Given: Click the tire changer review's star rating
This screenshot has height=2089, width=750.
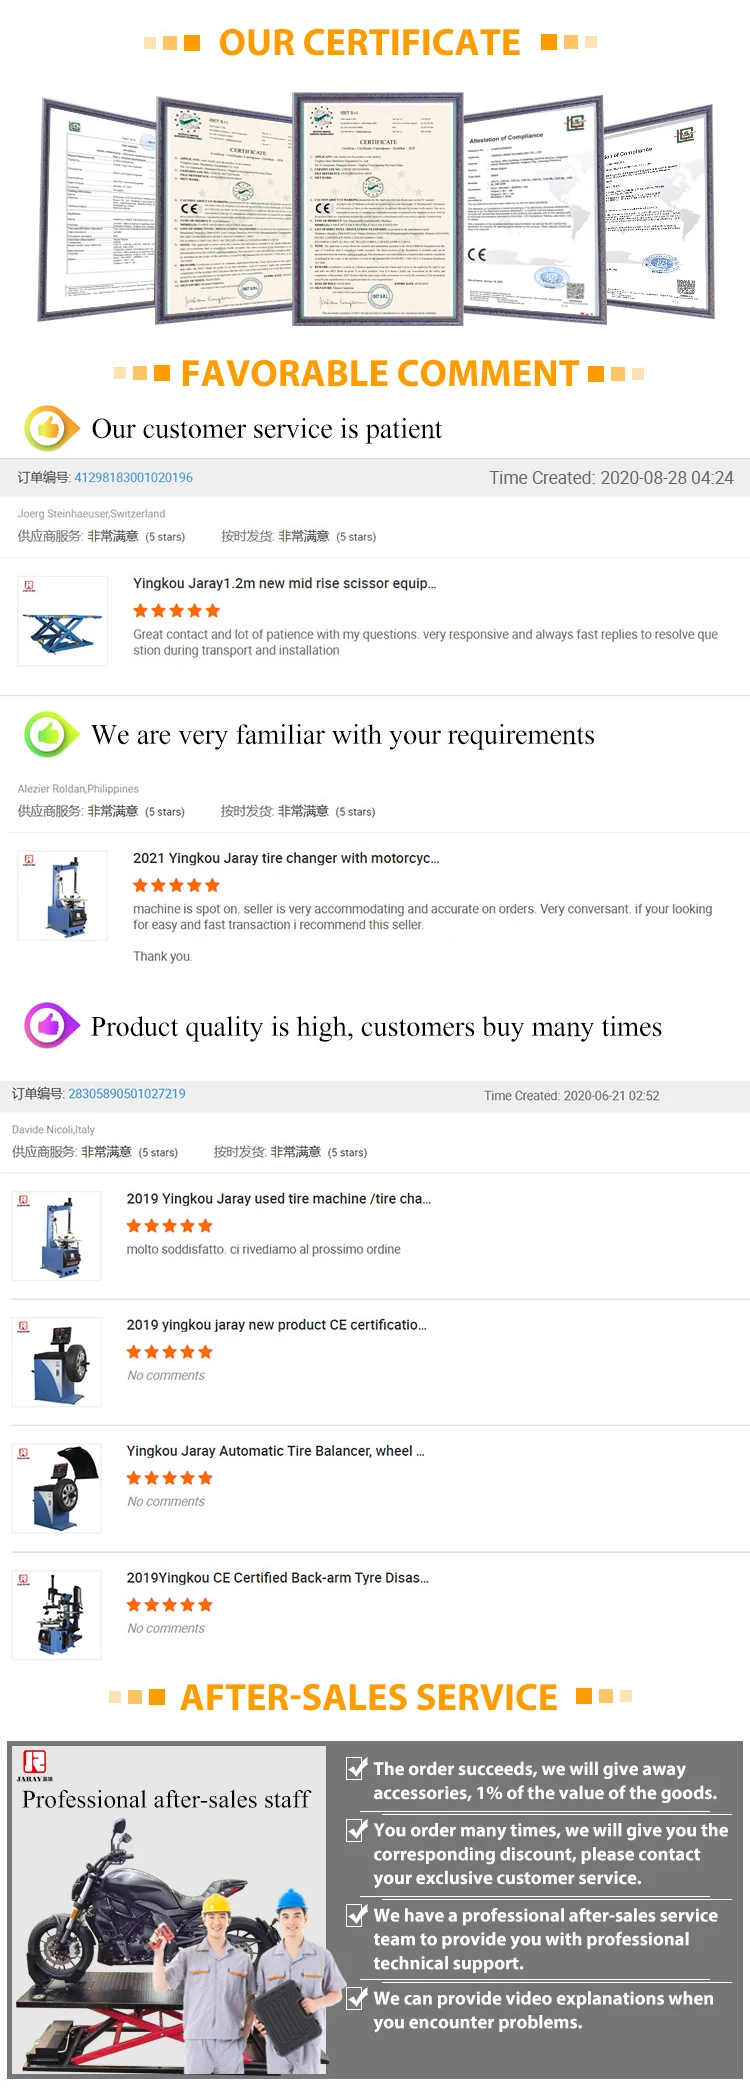Looking at the screenshot, I should tap(176, 885).
